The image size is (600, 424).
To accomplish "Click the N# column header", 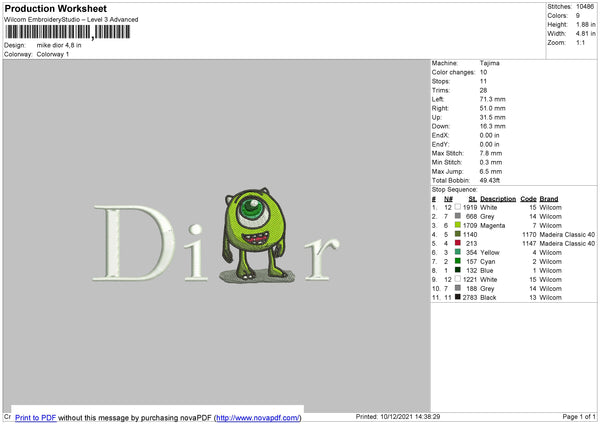I will (x=448, y=199).
